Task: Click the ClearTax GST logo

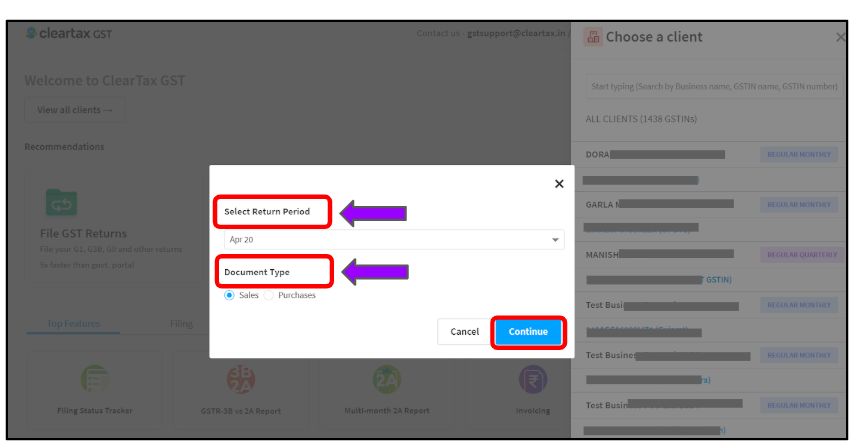Action: tap(69, 33)
